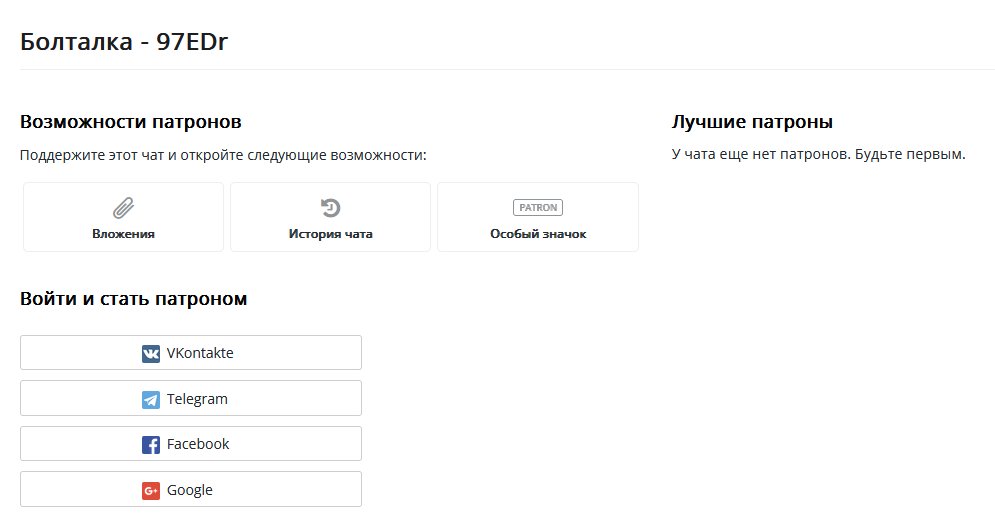The height and width of the screenshot is (530, 995).
Task: Log in using the Google button
Action: (191, 489)
